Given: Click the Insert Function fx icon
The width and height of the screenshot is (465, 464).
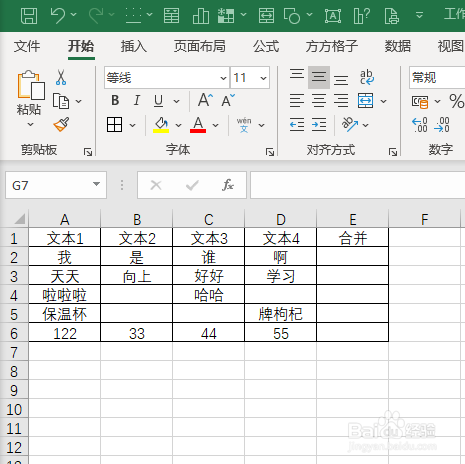Looking at the screenshot, I should pos(228,185).
